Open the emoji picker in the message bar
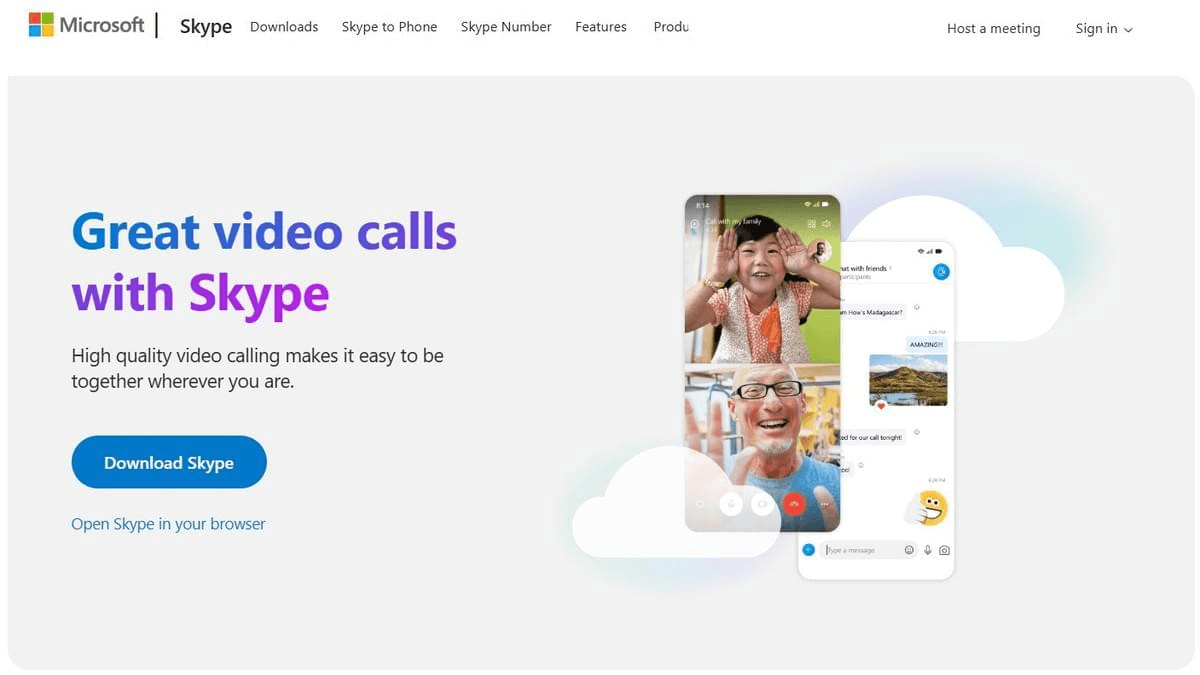1200x675 pixels. click(x=909, y=550)
